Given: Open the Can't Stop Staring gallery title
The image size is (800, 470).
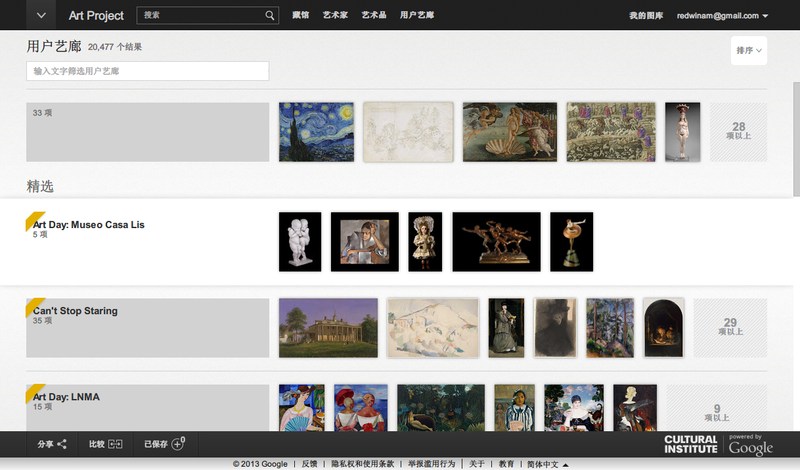Looking at the screenshot, I should tap(75, 311).
